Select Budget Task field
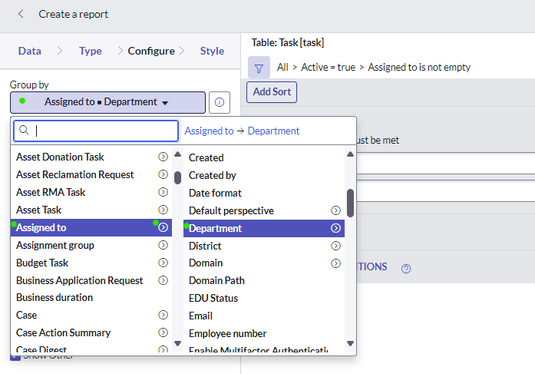This screenshot has width=535, height=374. [42, 263]
